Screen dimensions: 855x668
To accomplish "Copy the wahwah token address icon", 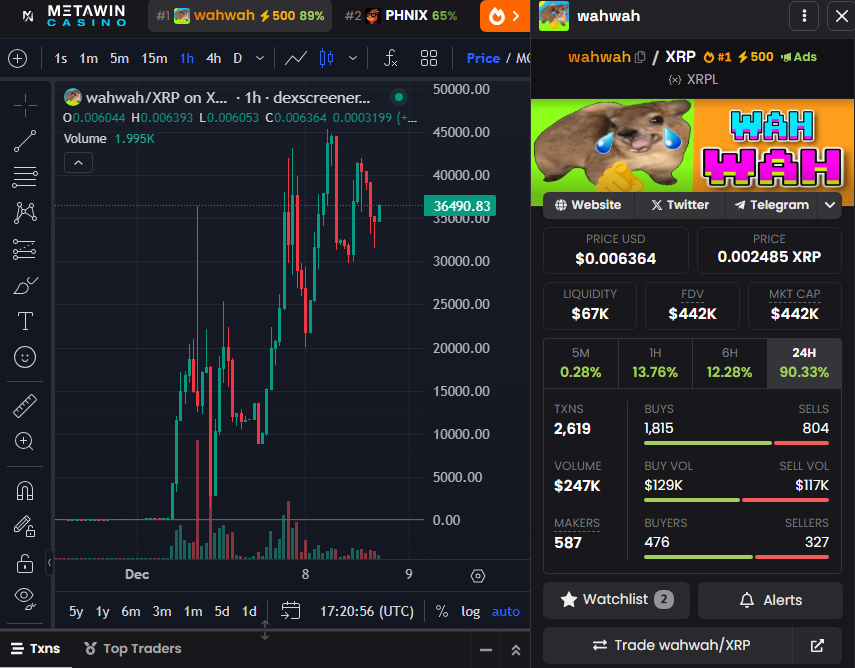I will click(x=641, y=57).
